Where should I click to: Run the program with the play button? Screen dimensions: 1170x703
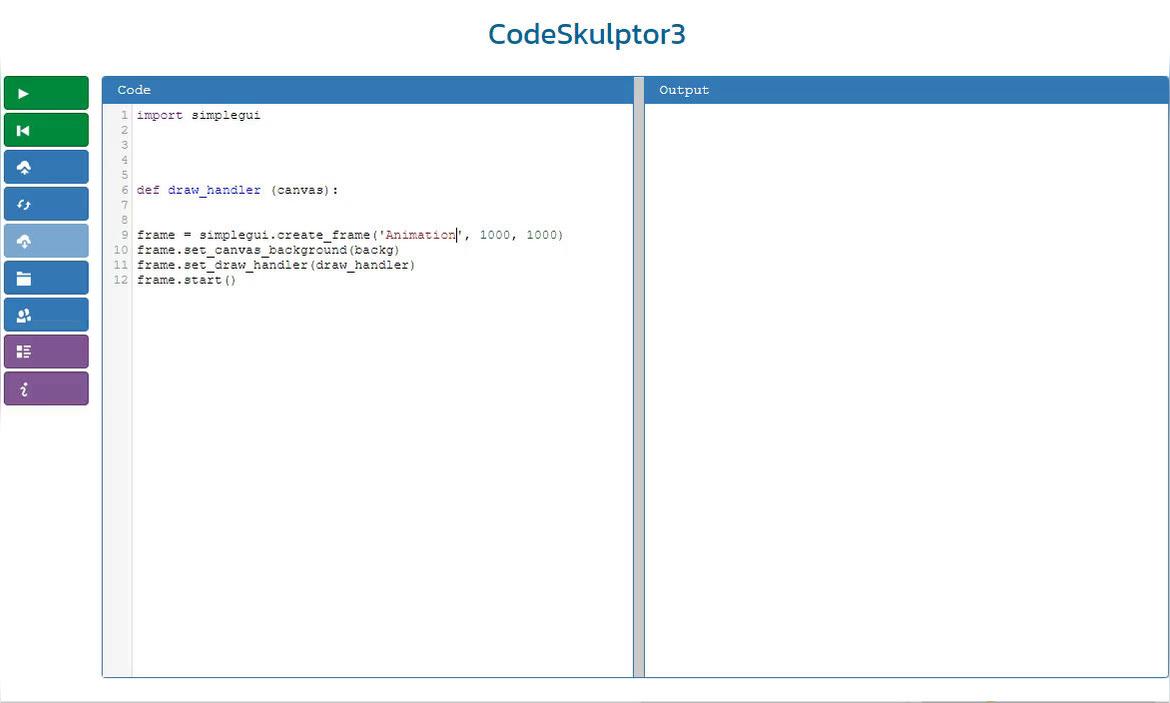coord(46,93)
